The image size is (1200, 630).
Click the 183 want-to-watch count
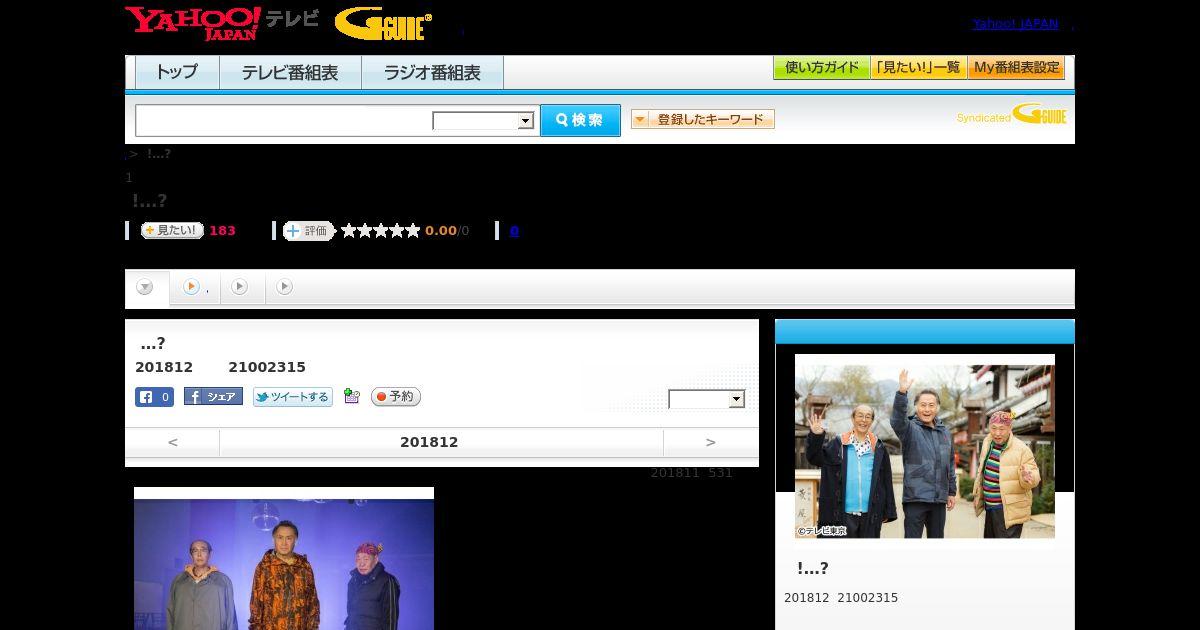[222, 231]
